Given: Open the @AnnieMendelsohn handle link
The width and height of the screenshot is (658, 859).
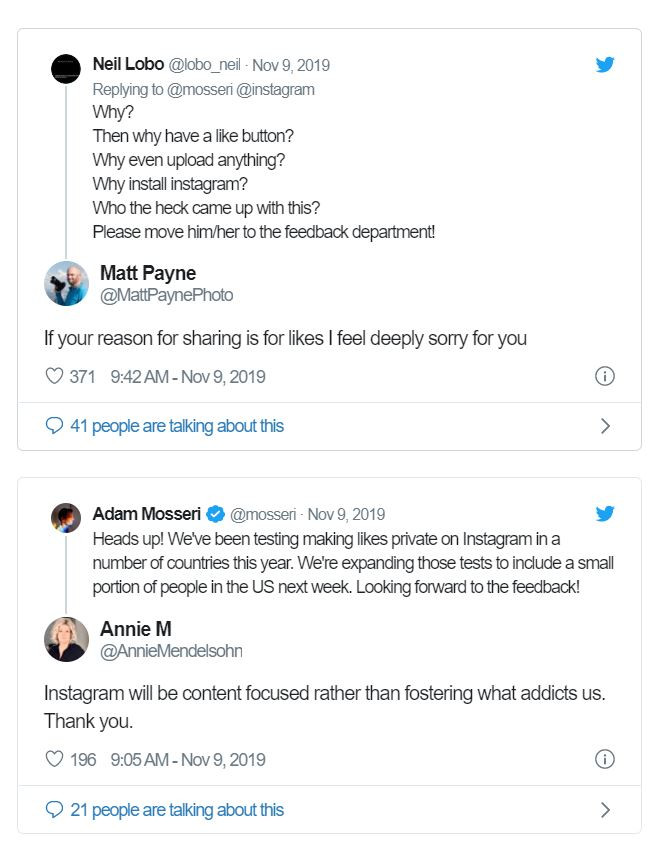Looking at the screenshot, I should 171,651.
